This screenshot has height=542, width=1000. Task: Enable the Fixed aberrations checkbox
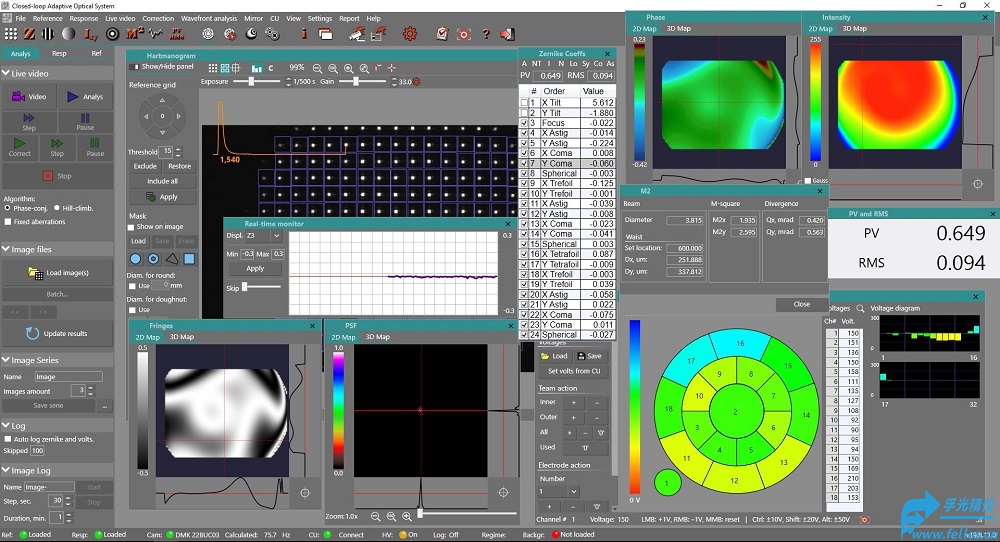(x=8, y=222)
